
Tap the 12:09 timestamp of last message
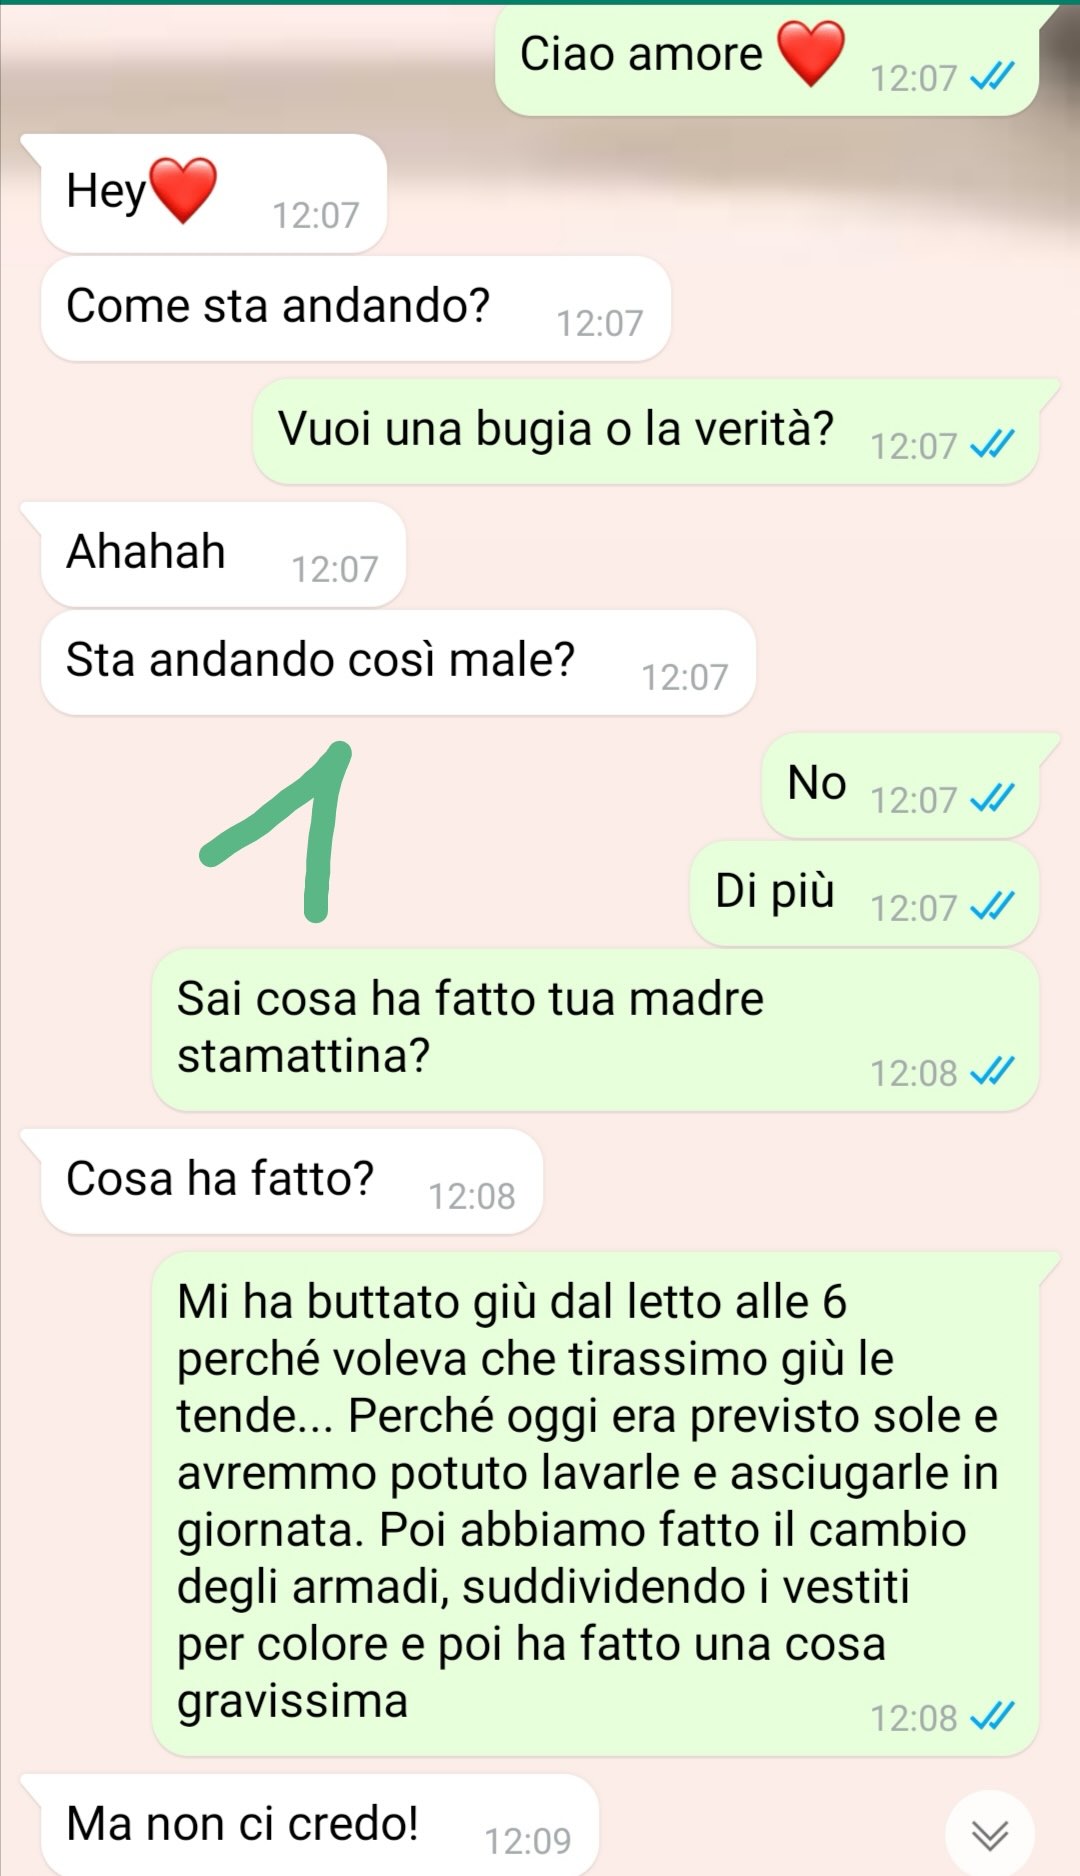528,1840
